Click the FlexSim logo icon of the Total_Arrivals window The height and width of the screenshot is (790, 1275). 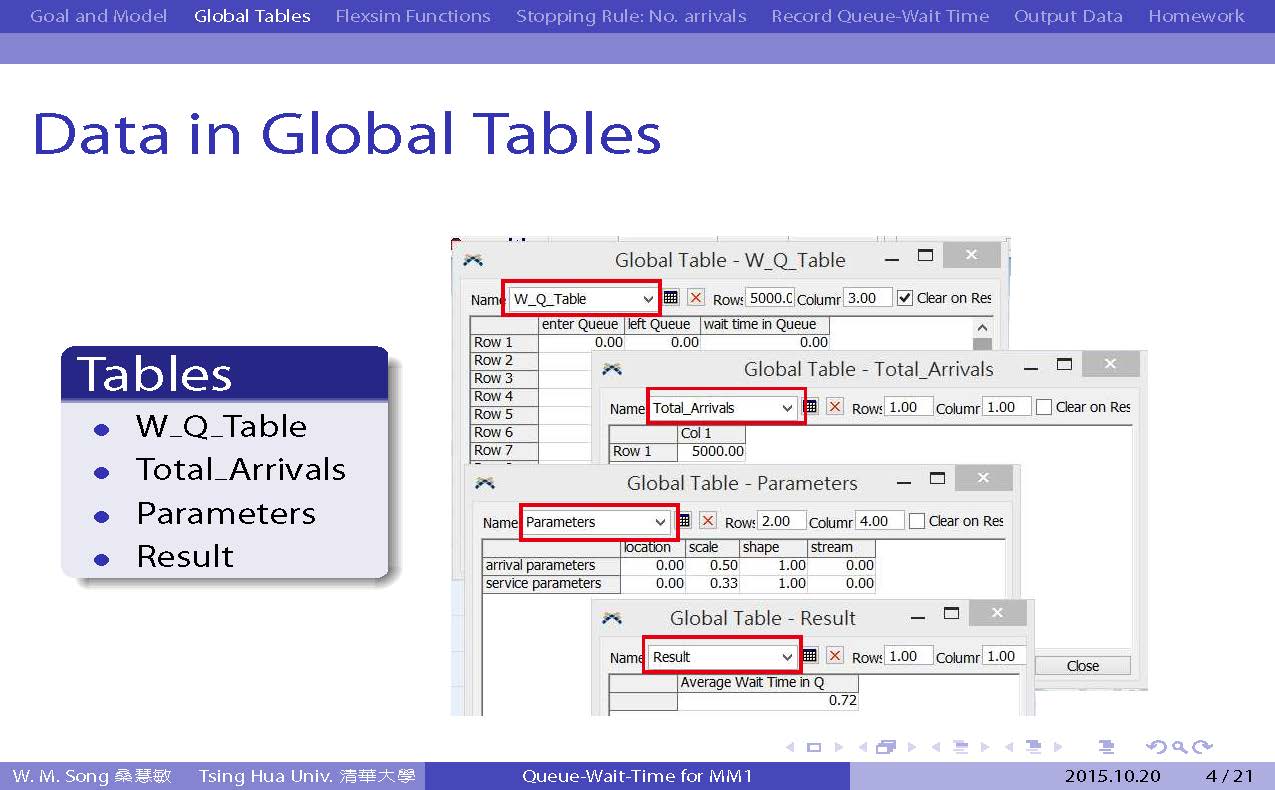tap(612, 369)
